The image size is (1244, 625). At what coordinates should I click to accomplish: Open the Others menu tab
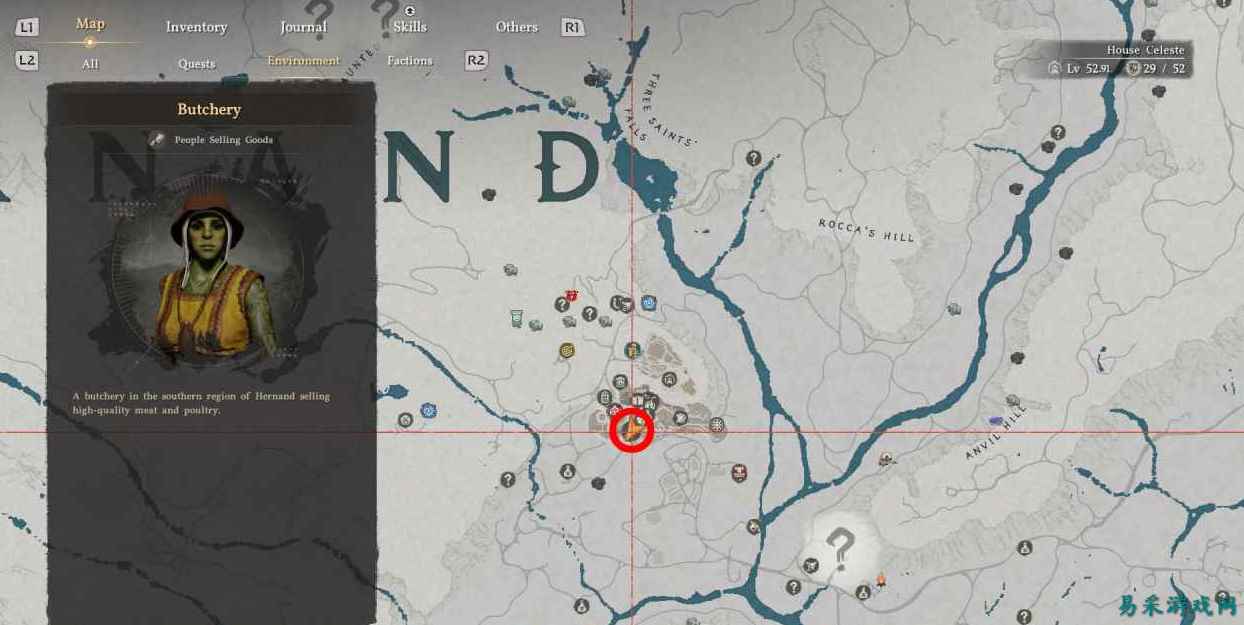[x=517, y=27]
